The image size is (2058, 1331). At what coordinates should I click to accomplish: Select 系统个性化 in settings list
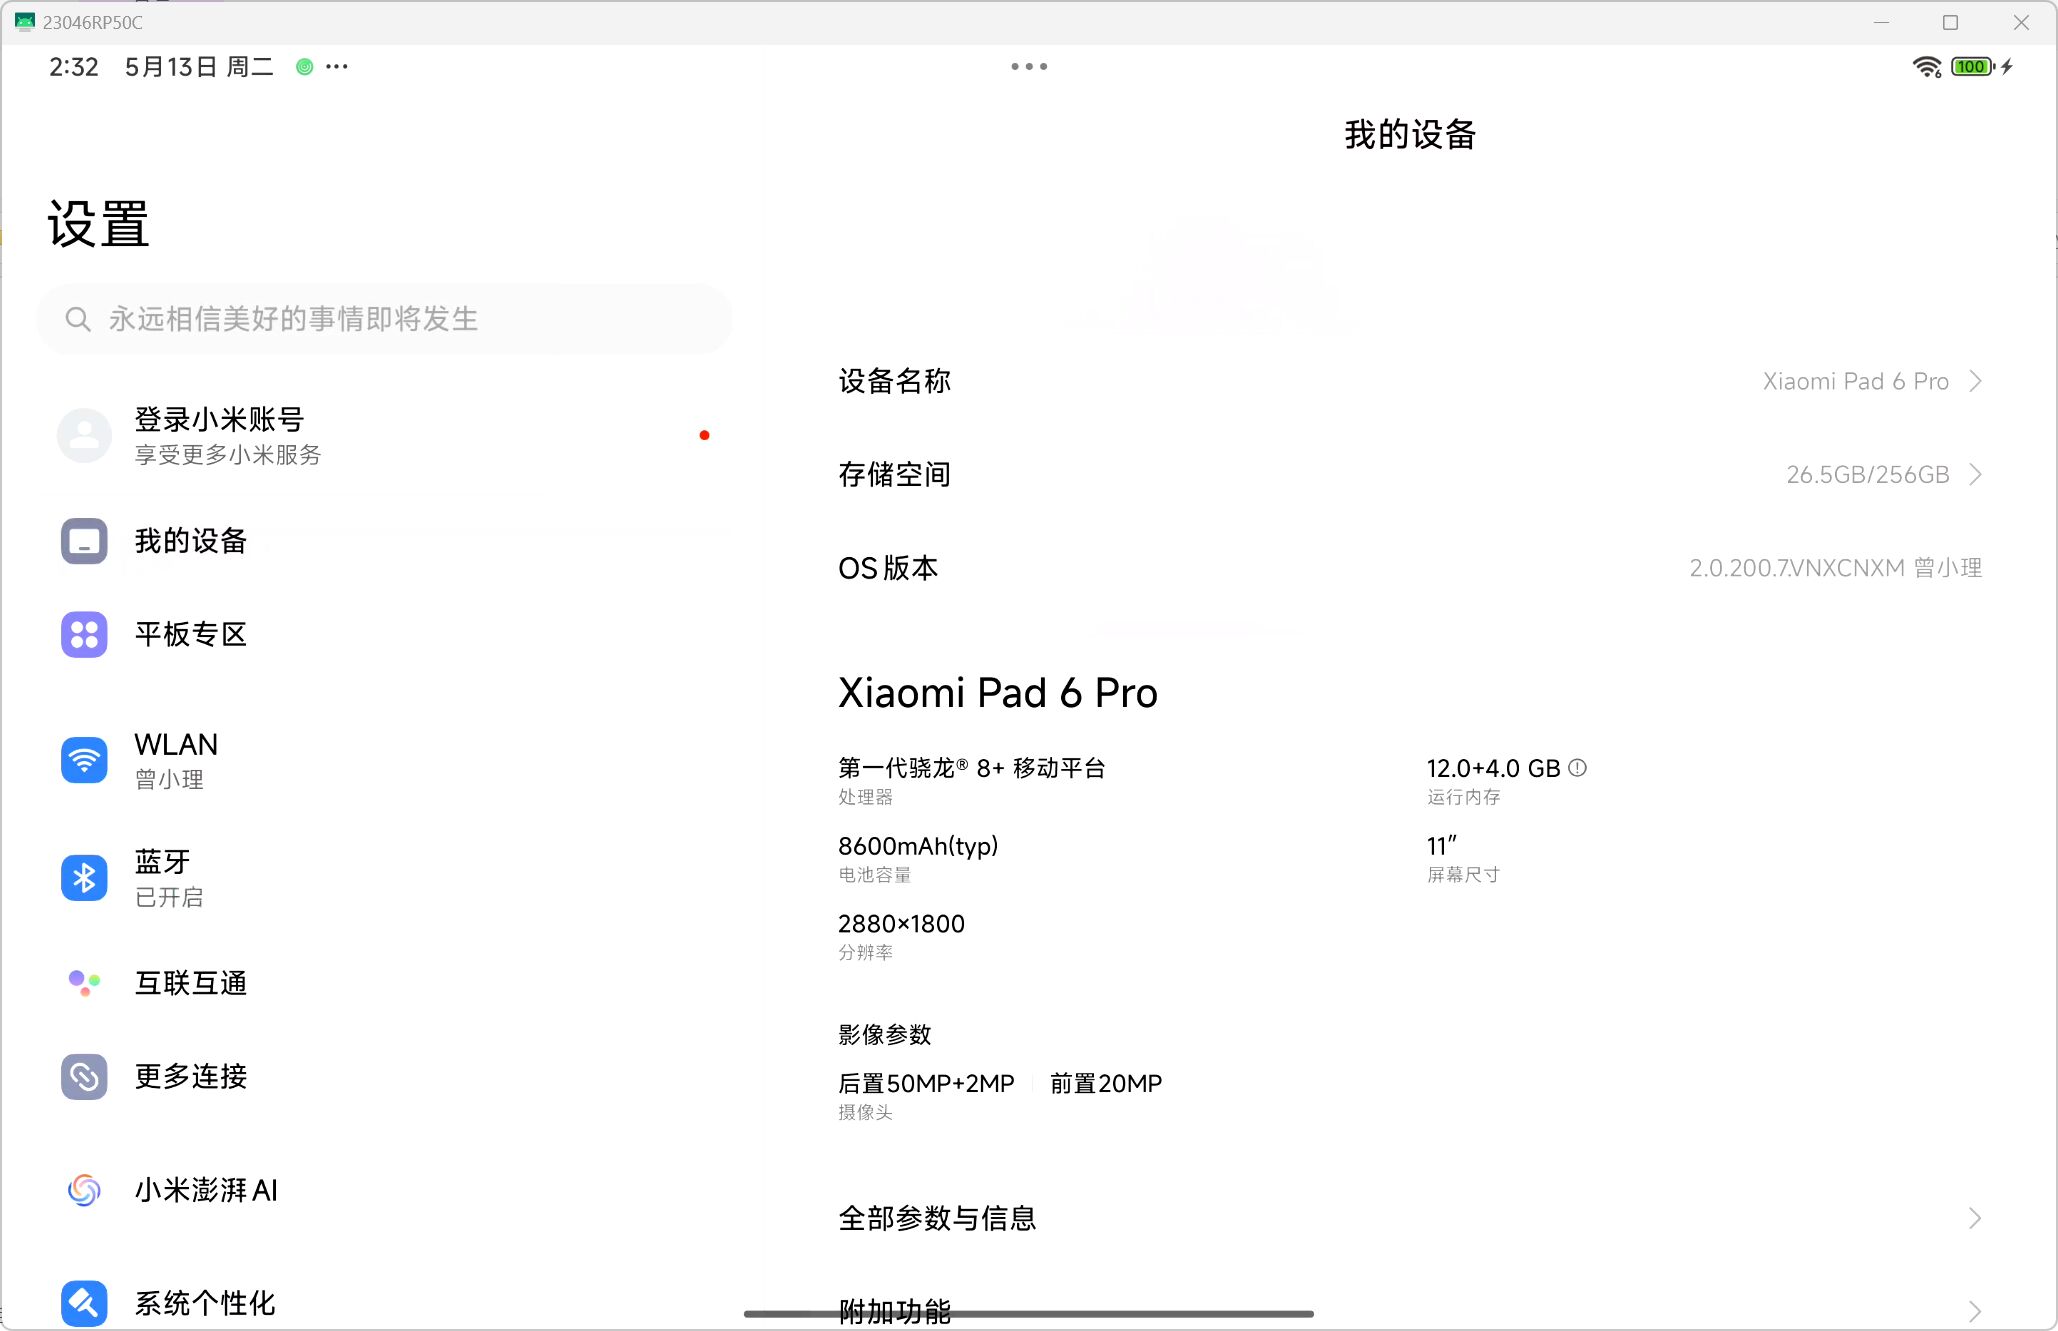pos(385,1303)
